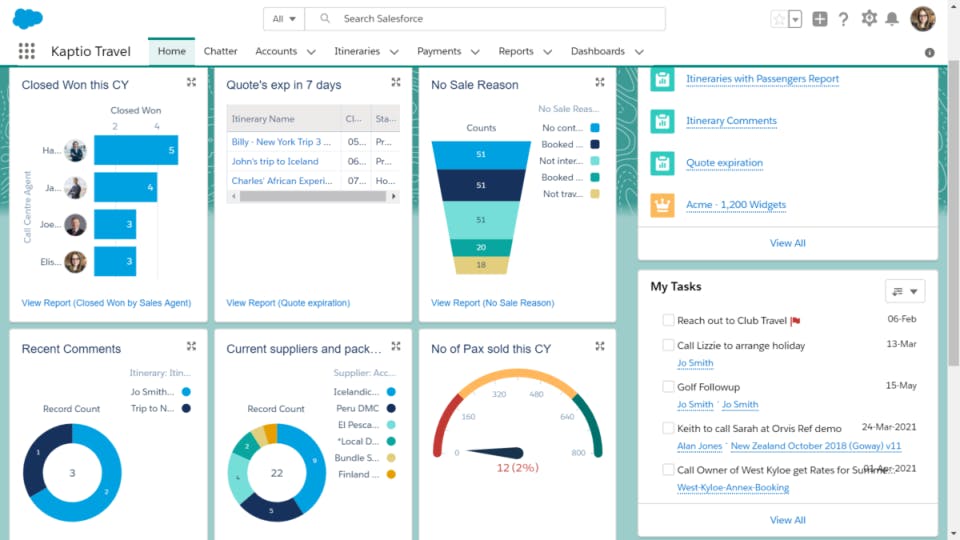Open View Report (Closed Won by Sales Agent)
The image size is (960, 540).
(107, 302)
